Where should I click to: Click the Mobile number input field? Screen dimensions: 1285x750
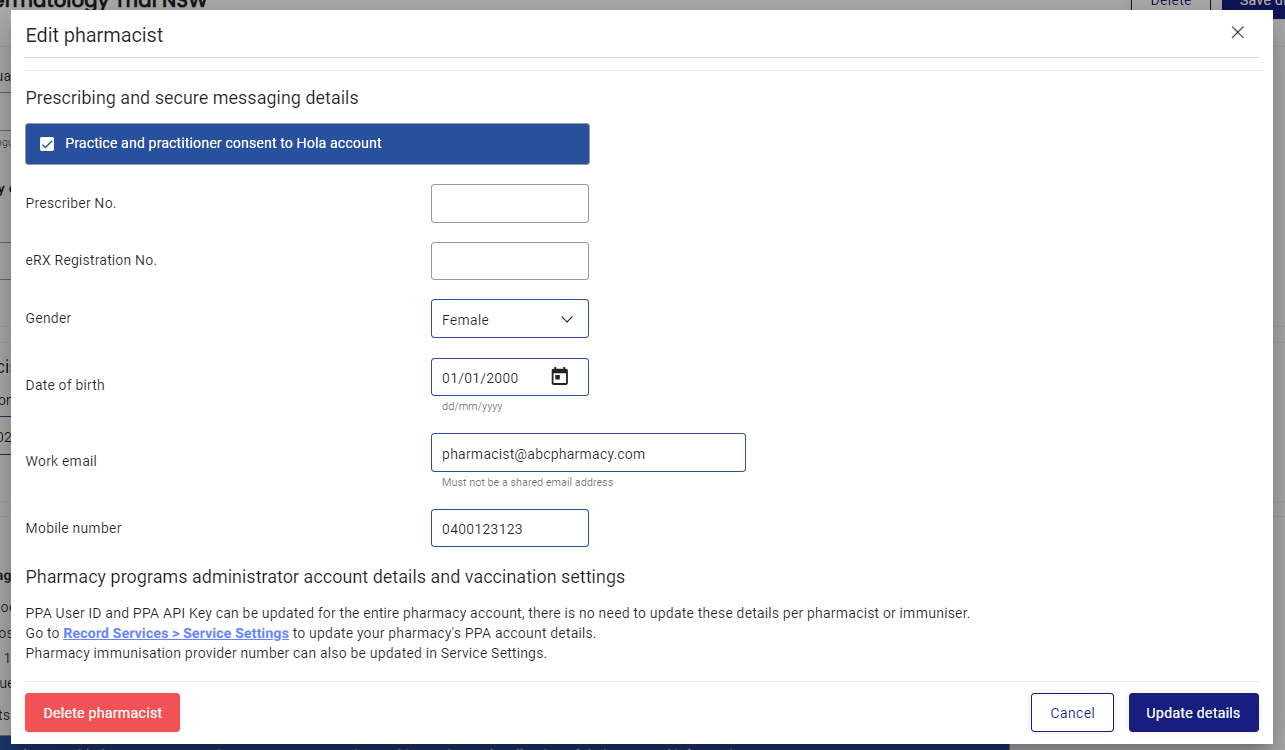pyautogui.click(x=510, y=528)
